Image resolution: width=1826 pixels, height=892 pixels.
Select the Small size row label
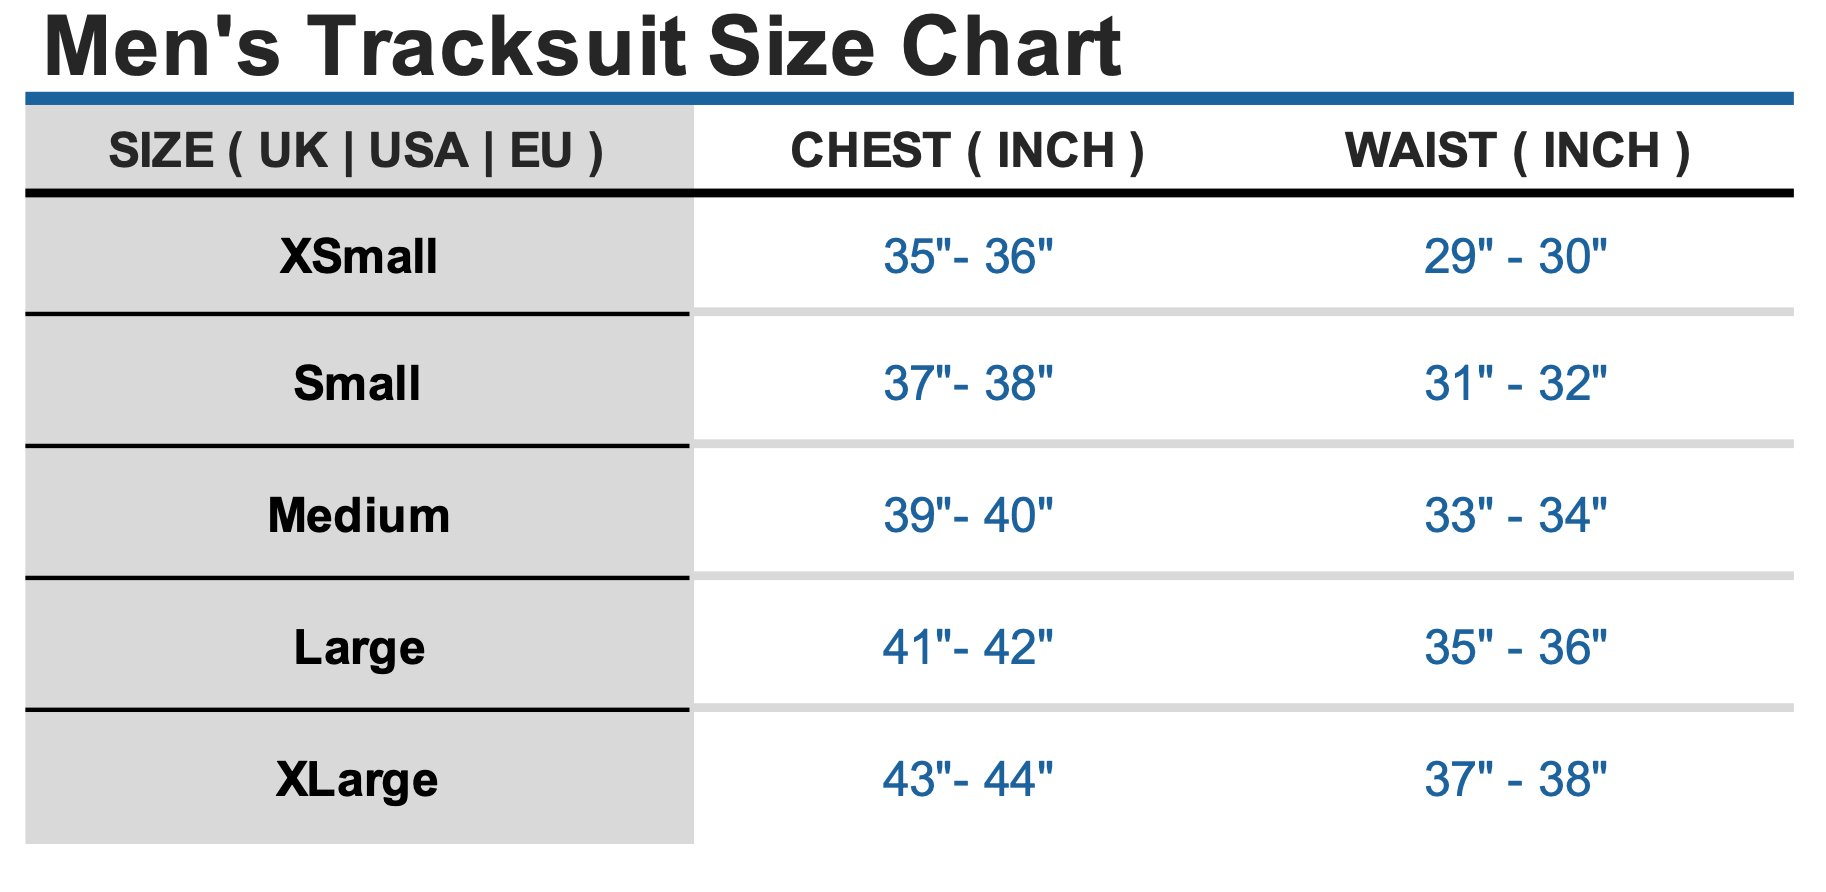click(357, 384)
